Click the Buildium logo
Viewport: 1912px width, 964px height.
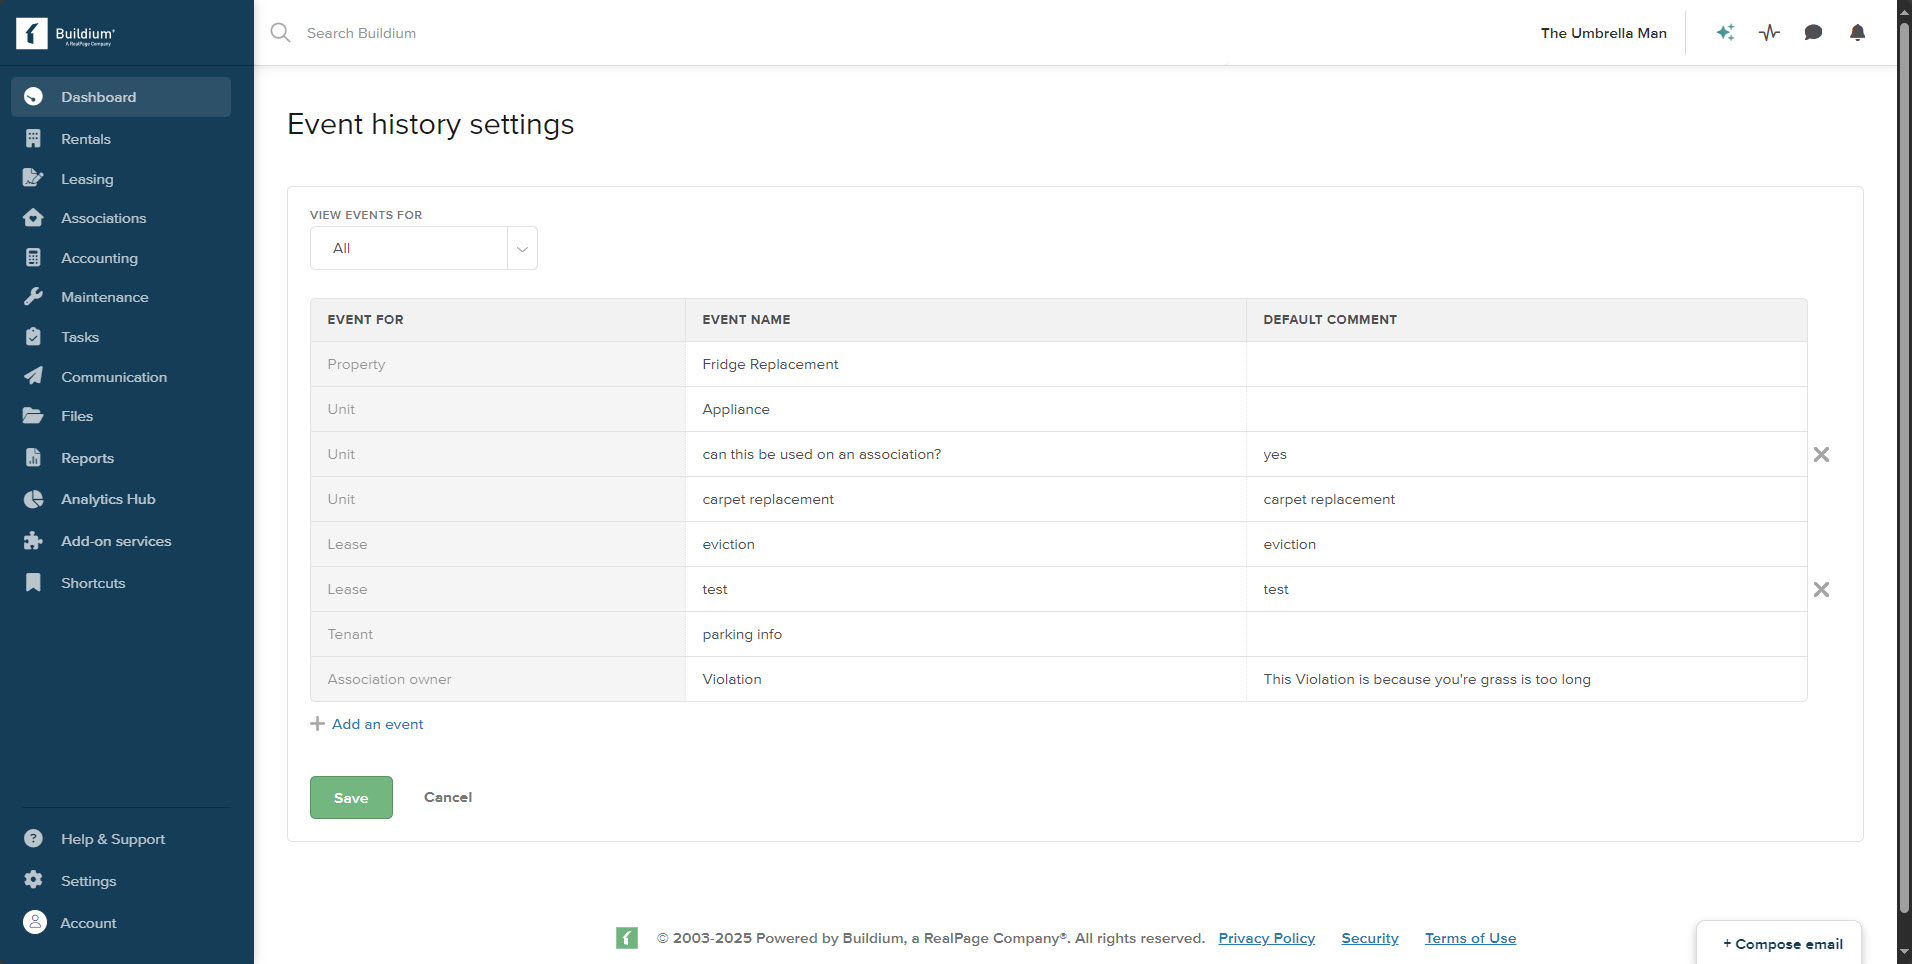(66, 34)
